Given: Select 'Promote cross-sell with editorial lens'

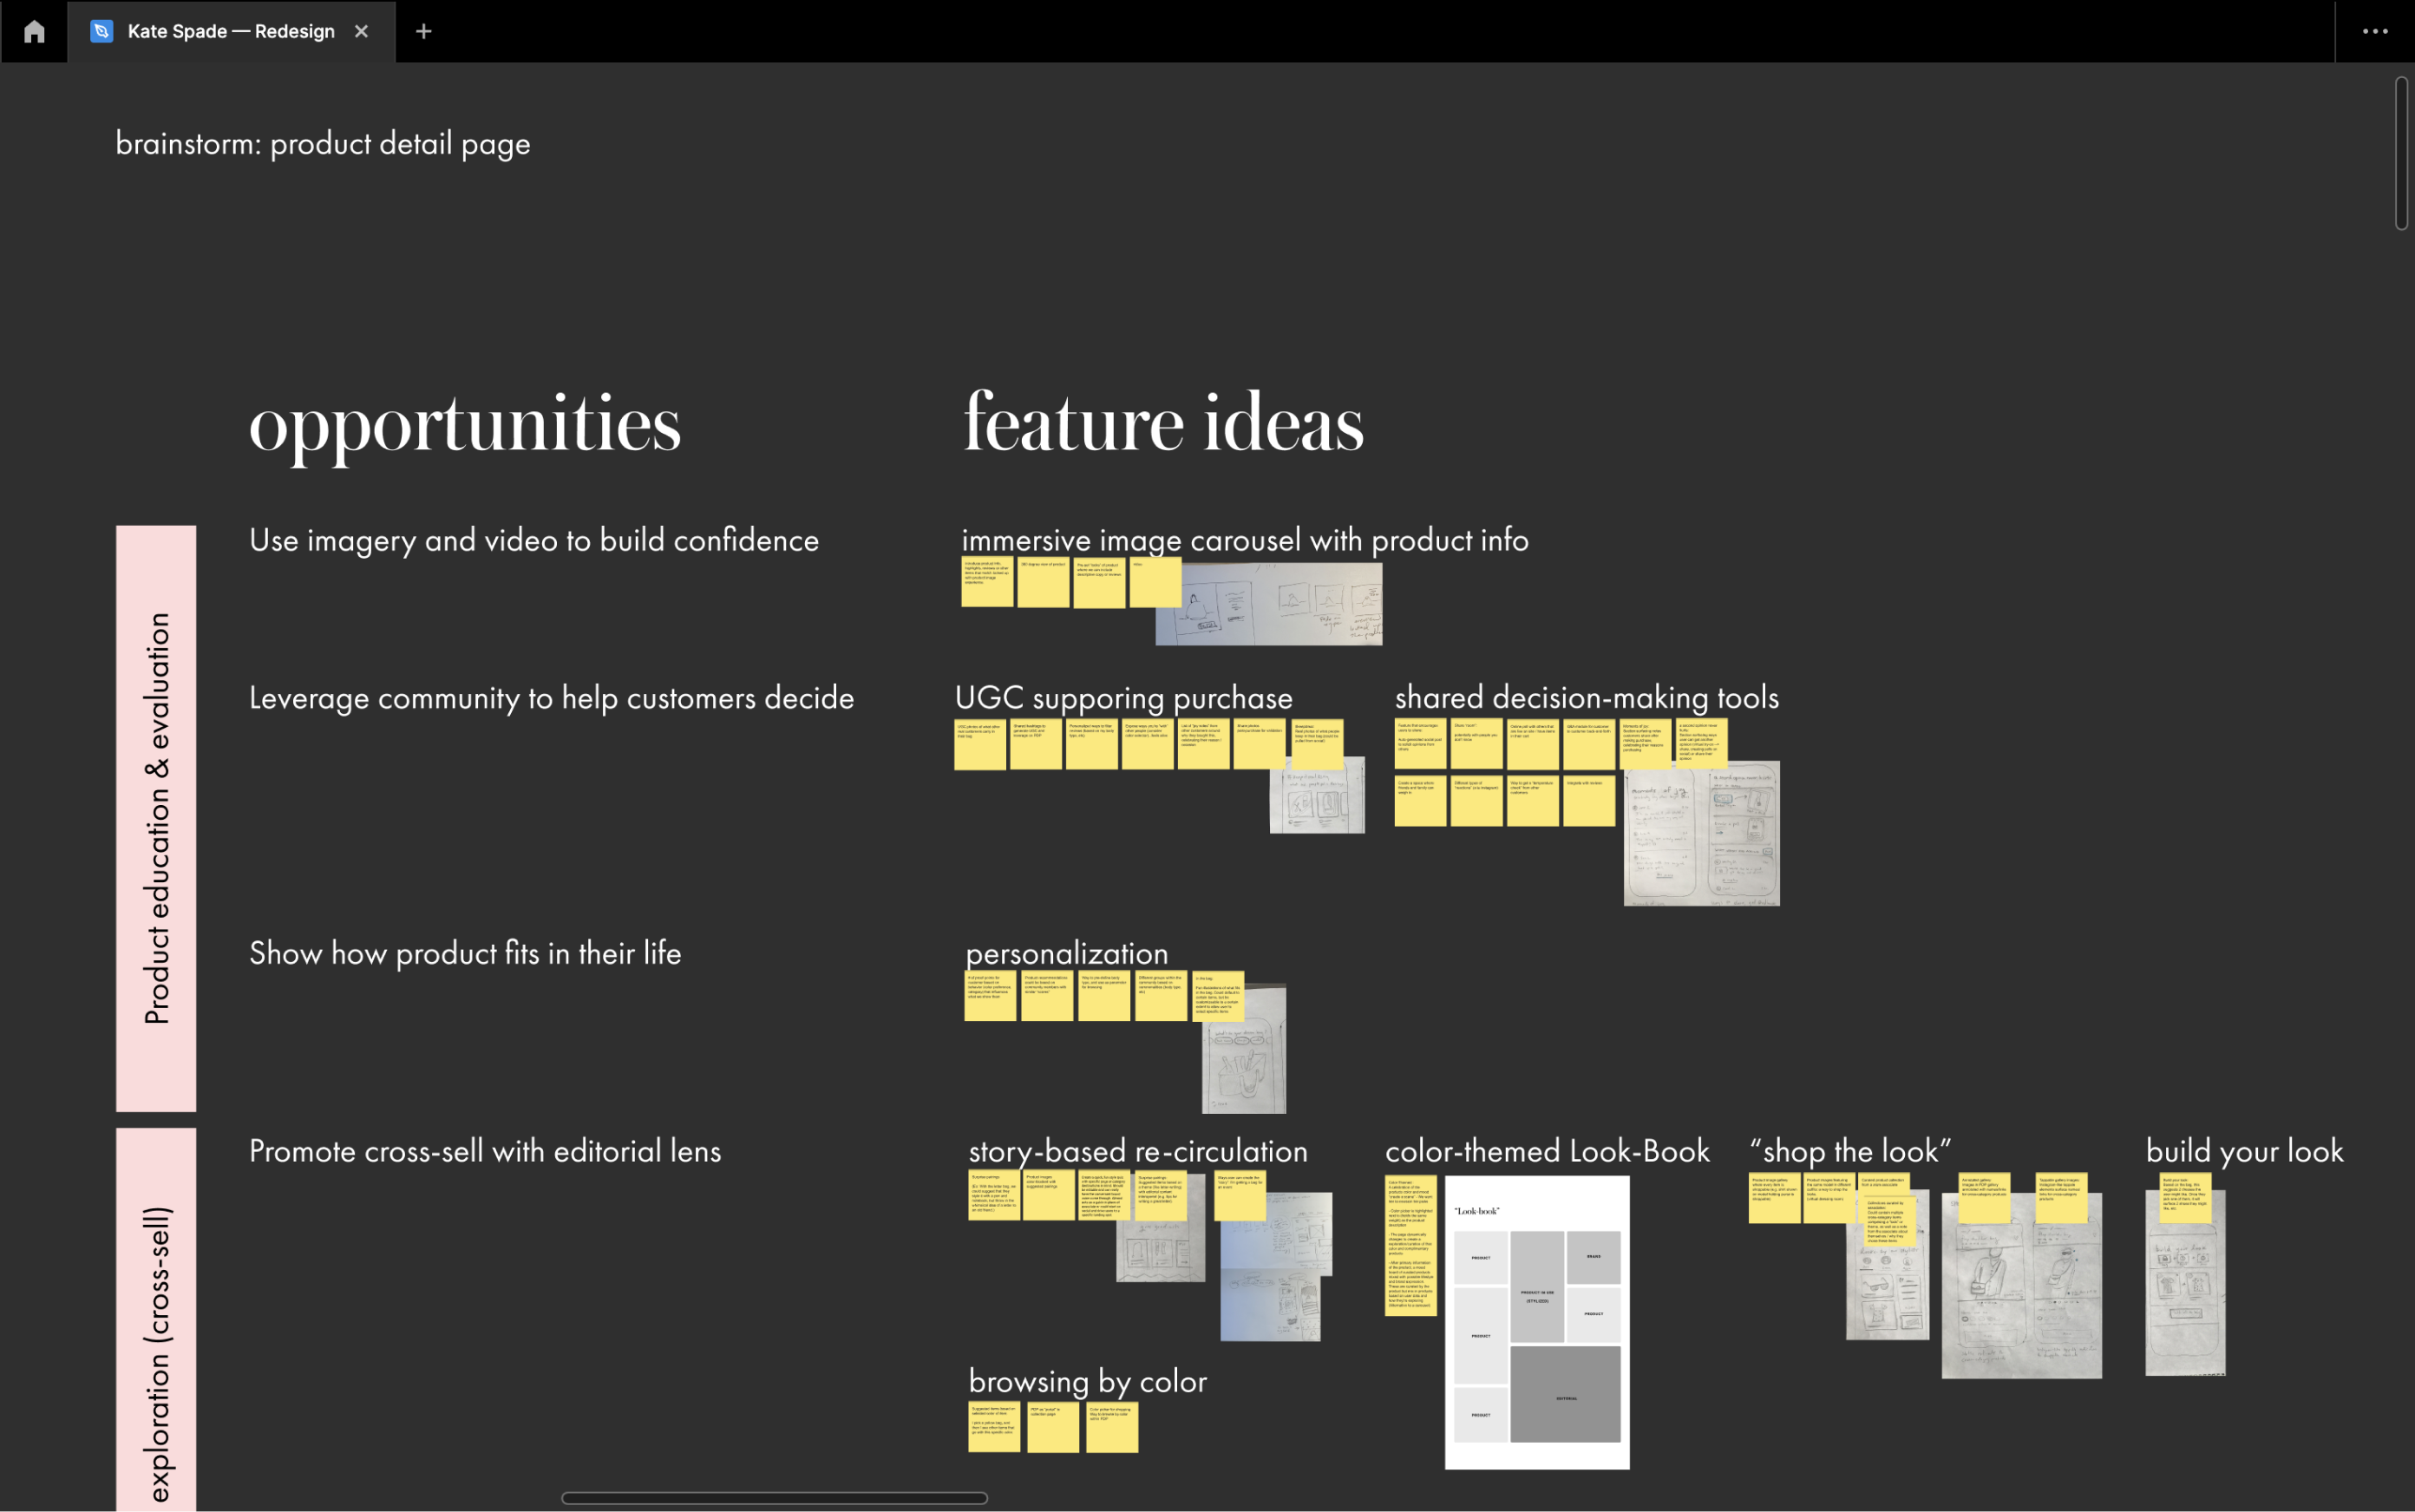Looking at the screenshot, I should point(485,1151).
